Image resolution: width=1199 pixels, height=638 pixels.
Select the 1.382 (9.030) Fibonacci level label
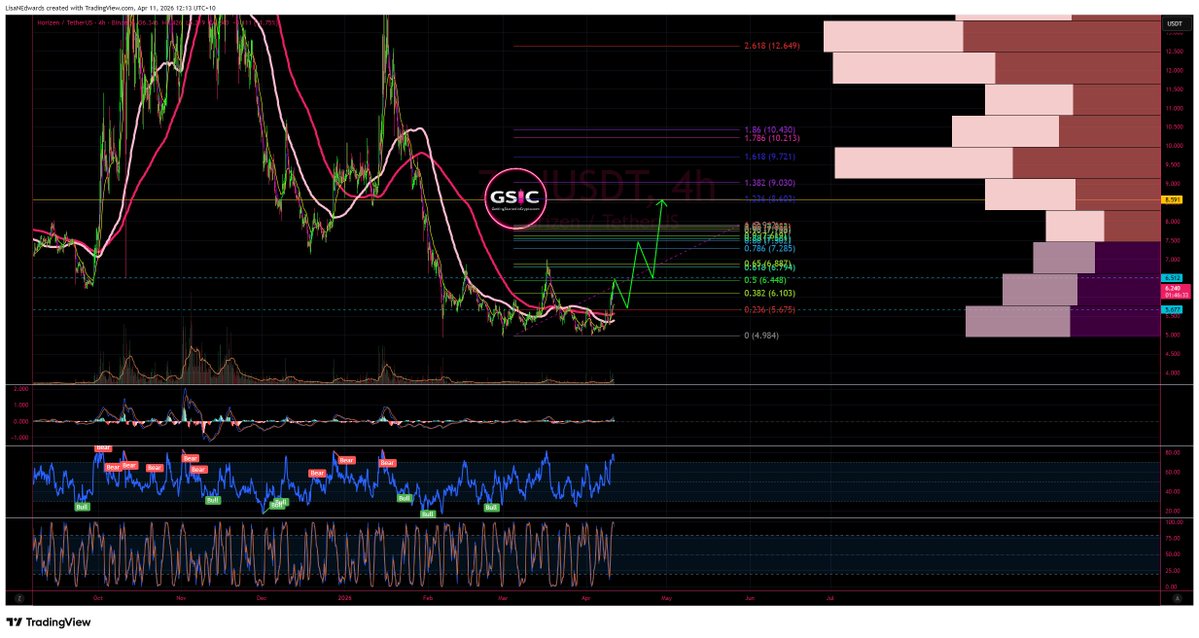[769, 184]
